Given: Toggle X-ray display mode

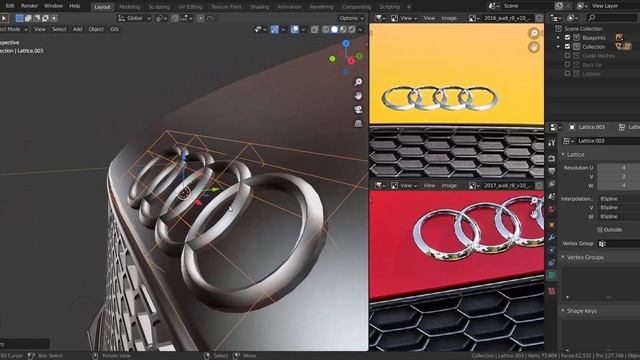Looking at the screenshot, I should click(x=314, y=29).
